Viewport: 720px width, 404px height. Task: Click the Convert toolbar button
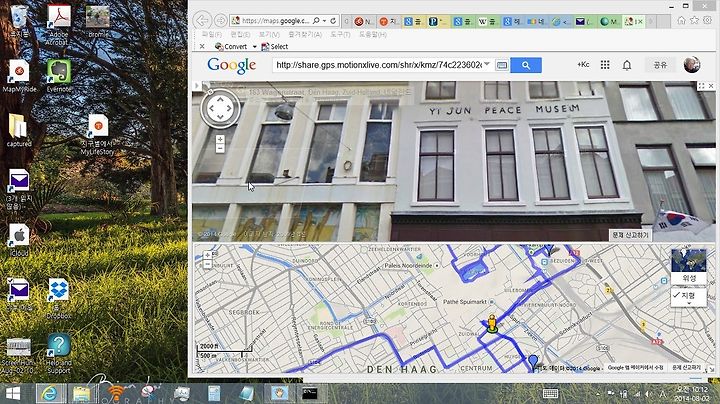point(231,46)
